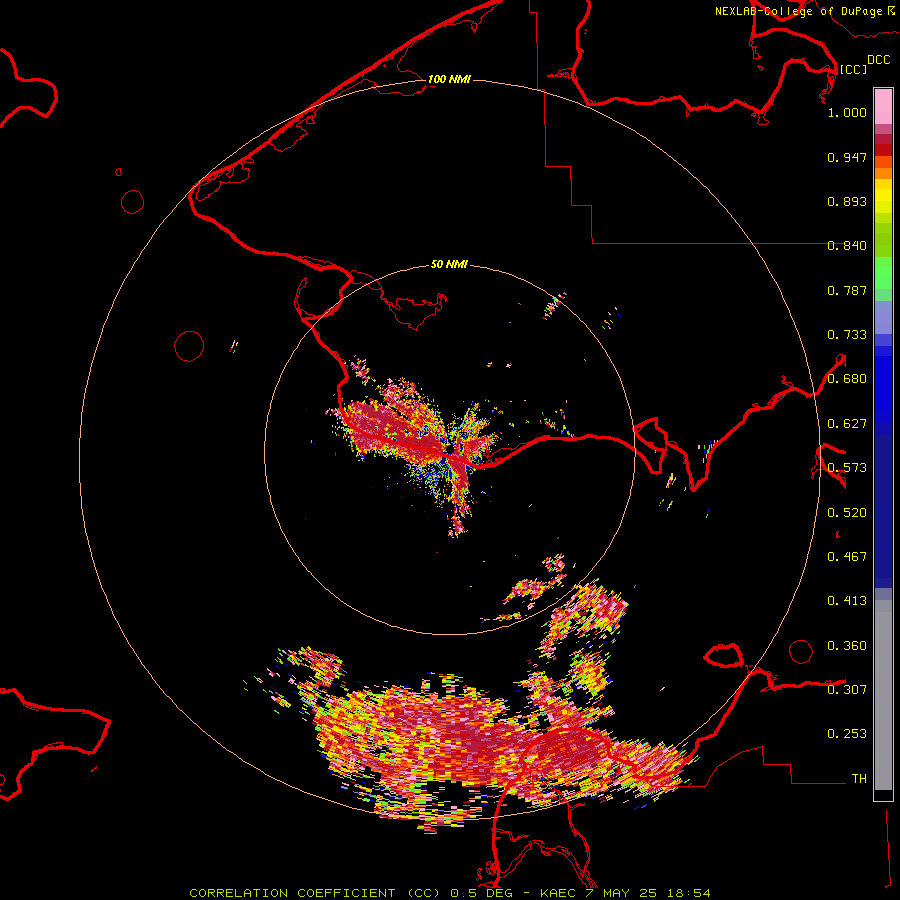This screenshot has width=900, height=900.
Task: Click the 50 NMI range ring label
Action: 449,265
